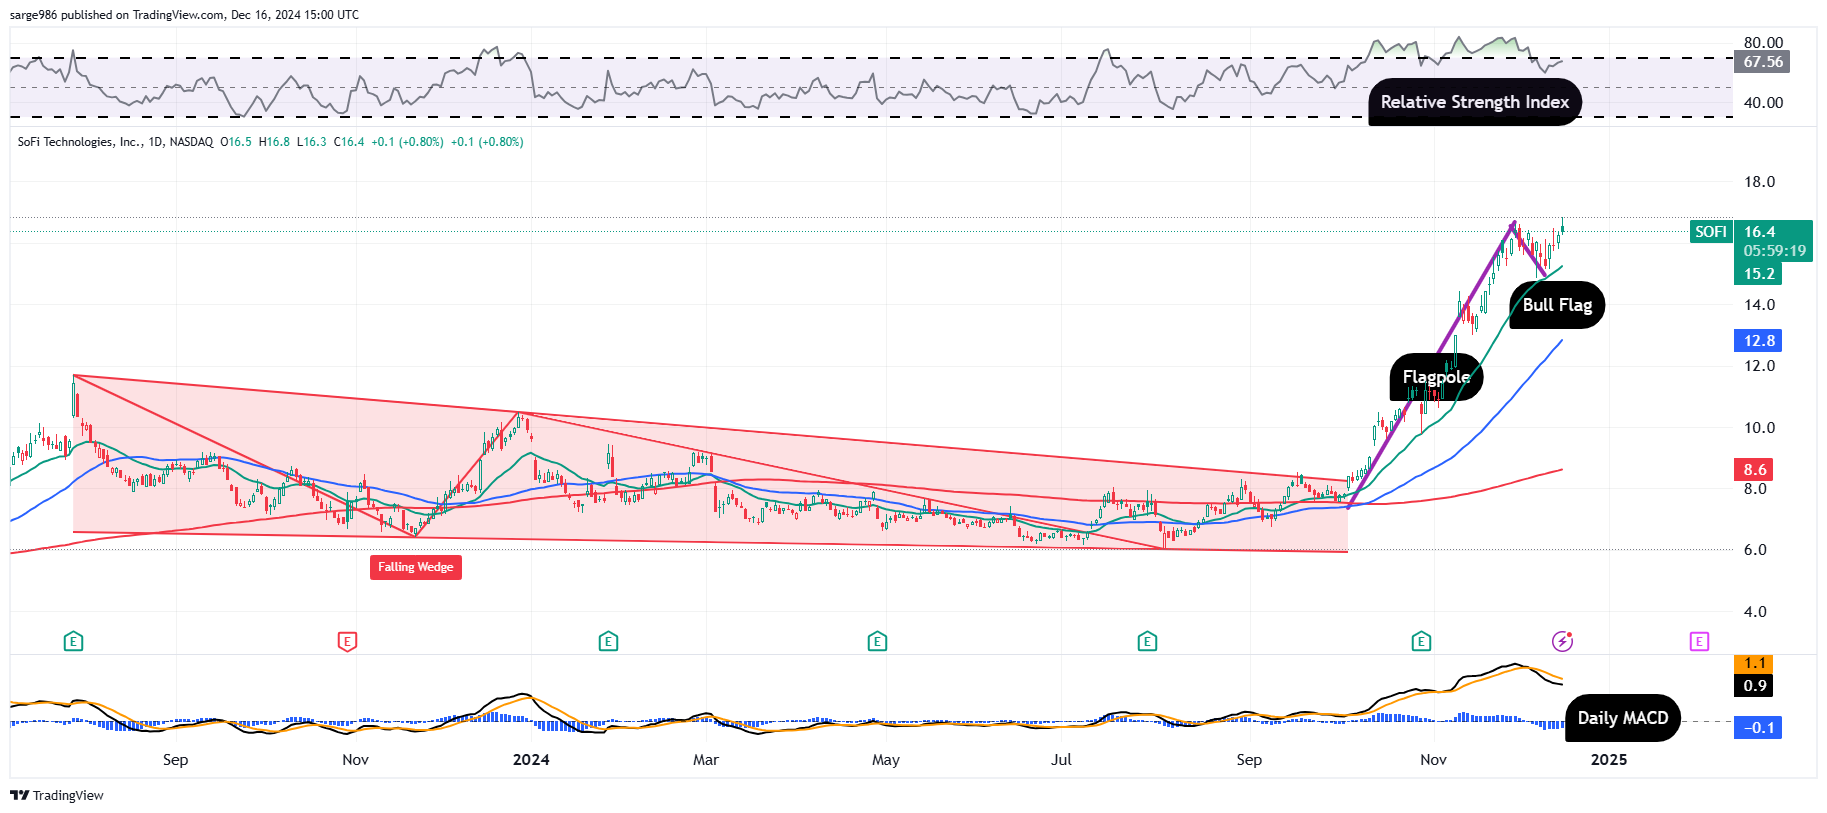
Task: Select the Falling Wedge label
Action: [415, 567]
